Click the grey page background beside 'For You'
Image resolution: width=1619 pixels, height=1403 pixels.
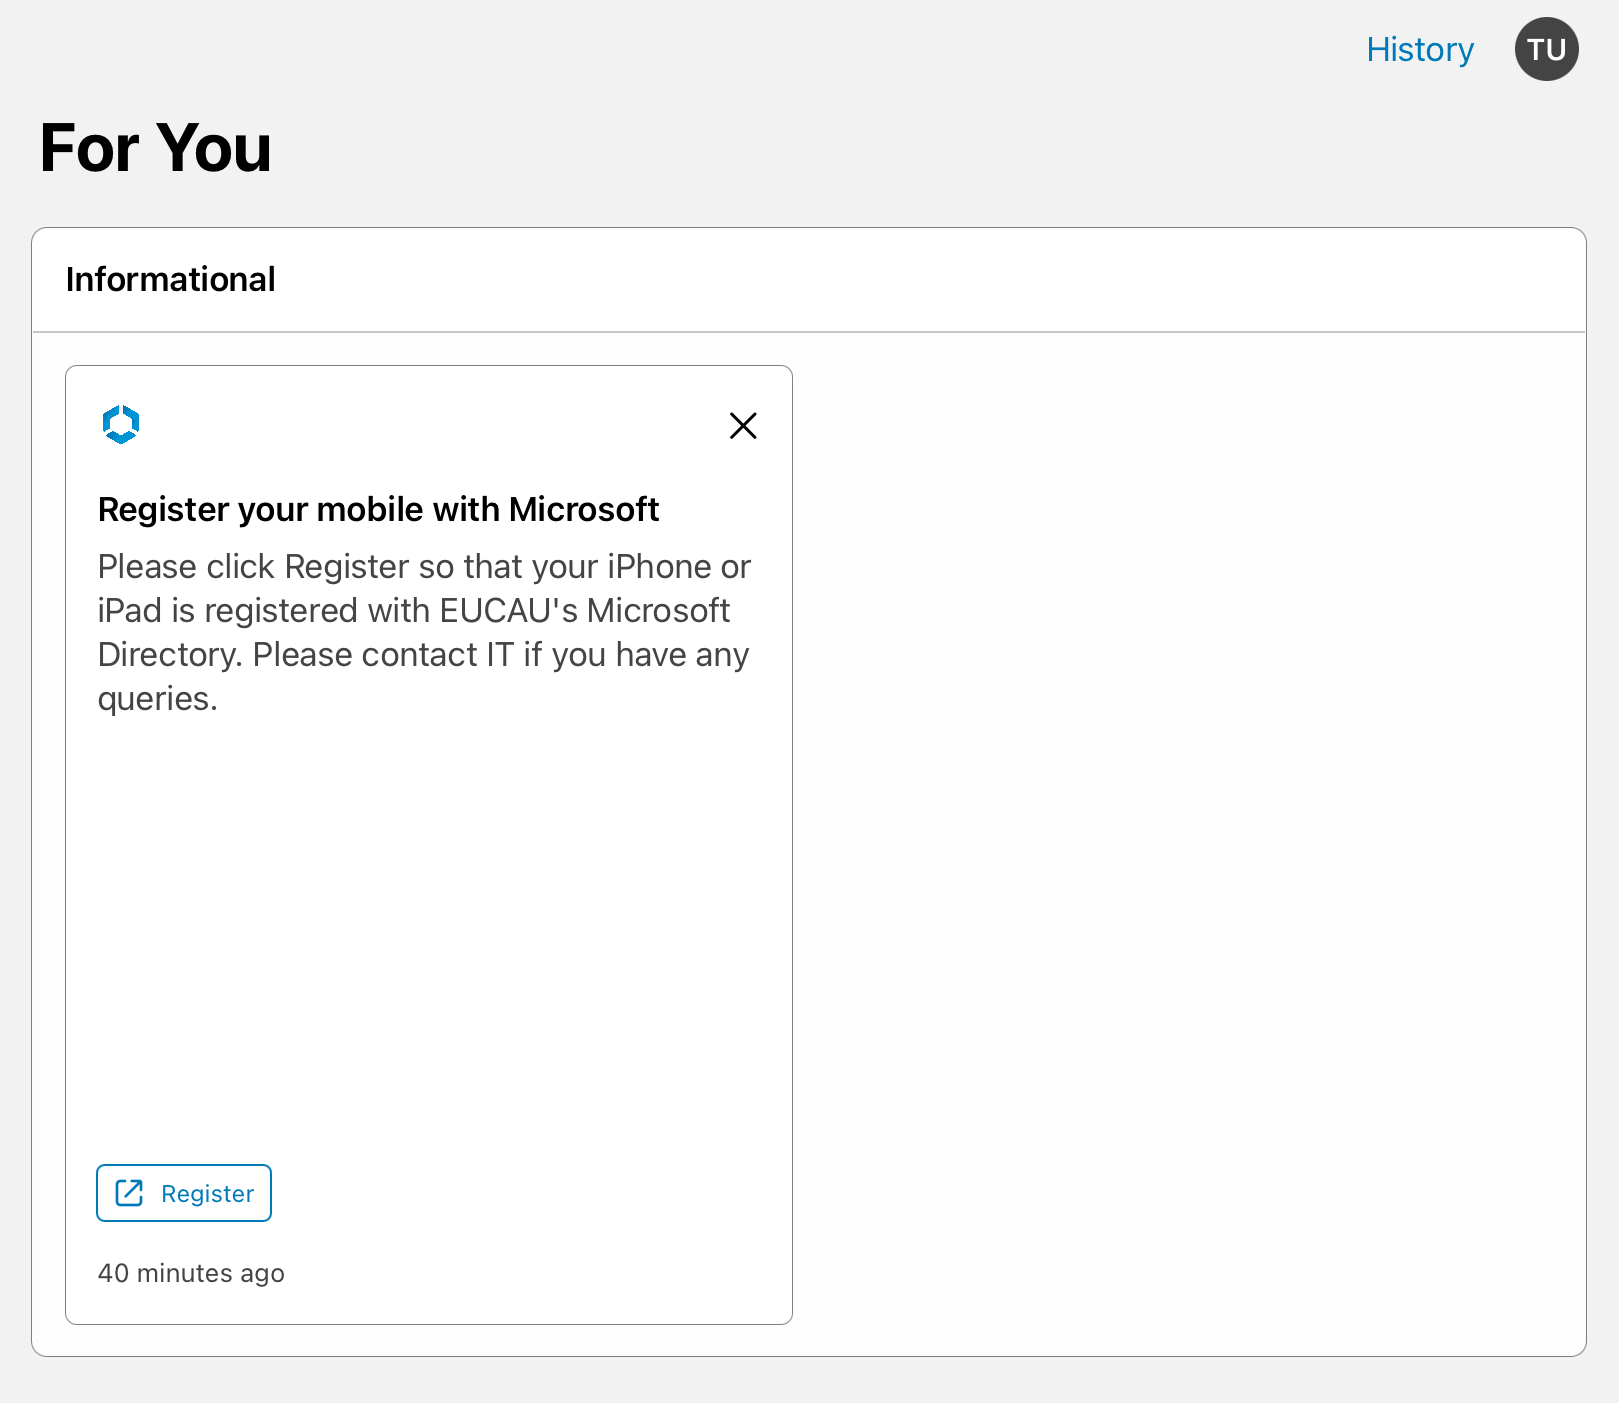coord(800,150)
